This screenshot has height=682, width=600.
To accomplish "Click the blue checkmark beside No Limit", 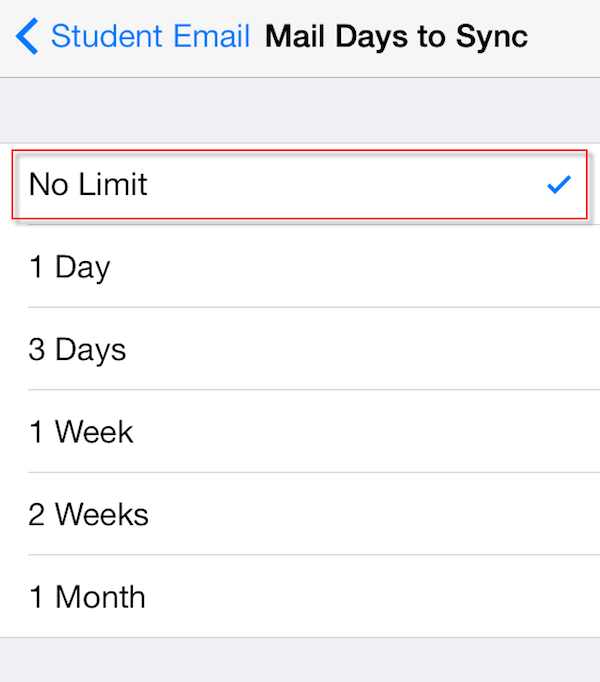I will [559, 184].
